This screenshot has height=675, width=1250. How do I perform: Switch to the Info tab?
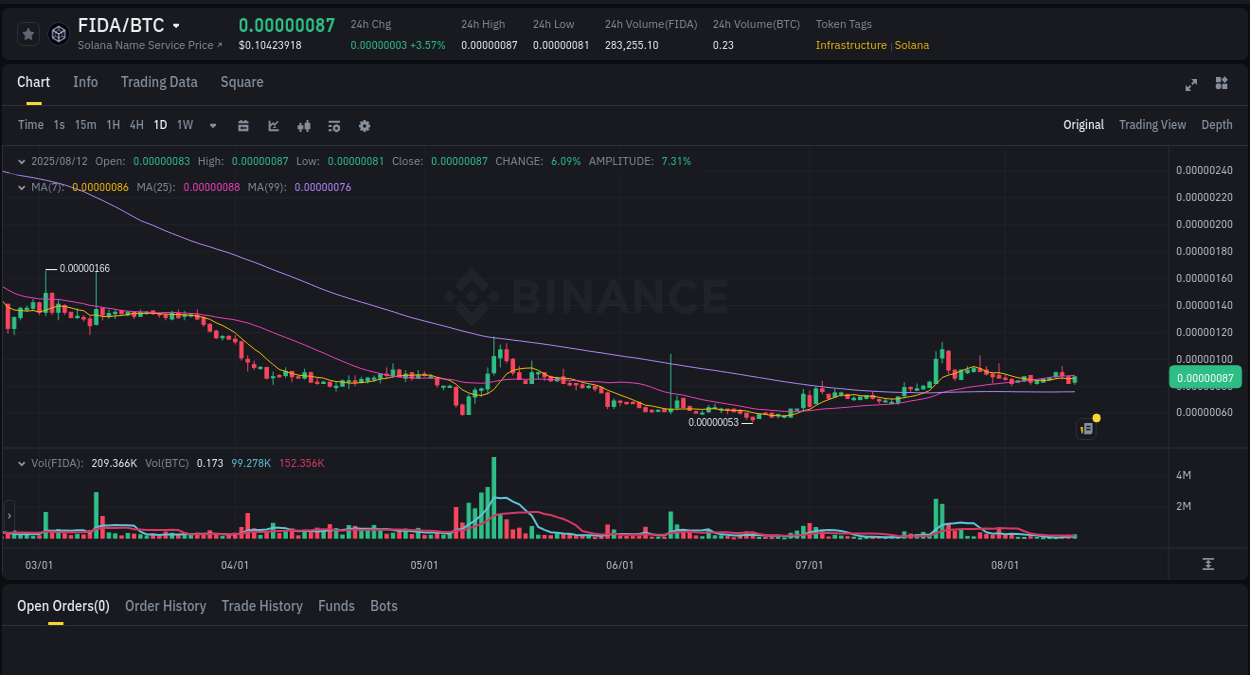coord(86,82)
